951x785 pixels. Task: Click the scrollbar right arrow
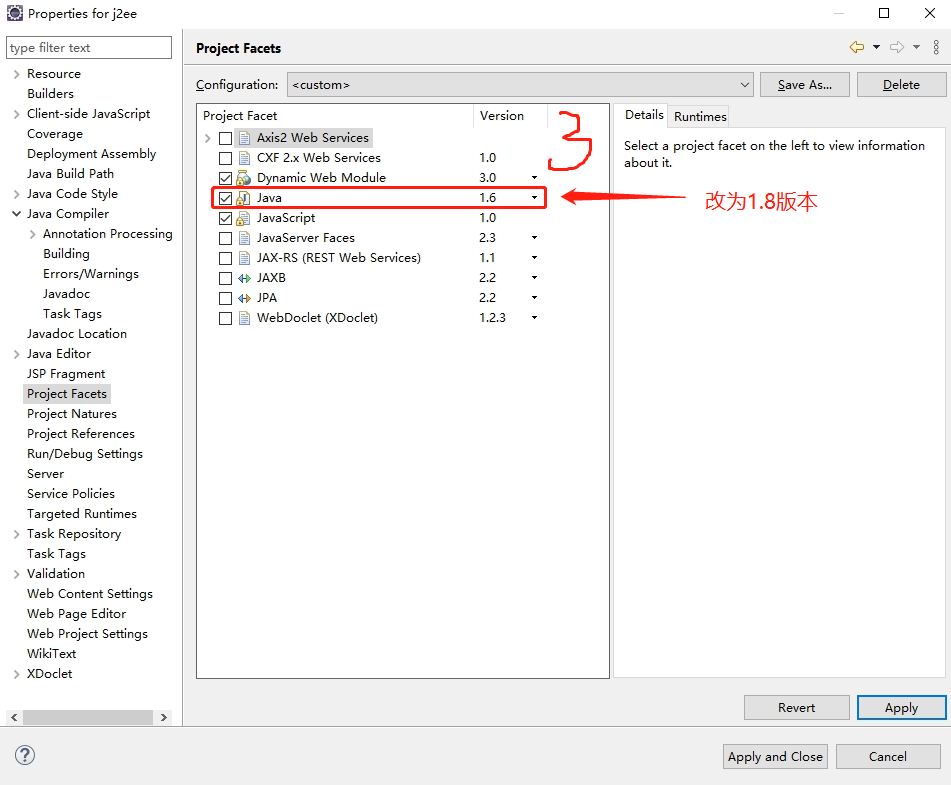(x=163, y=717)
